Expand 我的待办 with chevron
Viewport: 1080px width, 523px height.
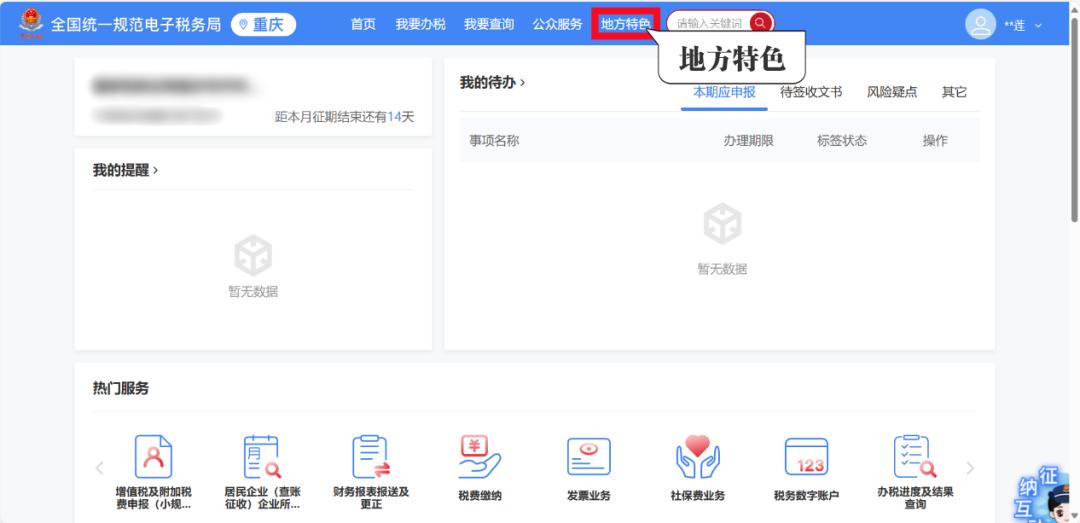tap(493, 83)
